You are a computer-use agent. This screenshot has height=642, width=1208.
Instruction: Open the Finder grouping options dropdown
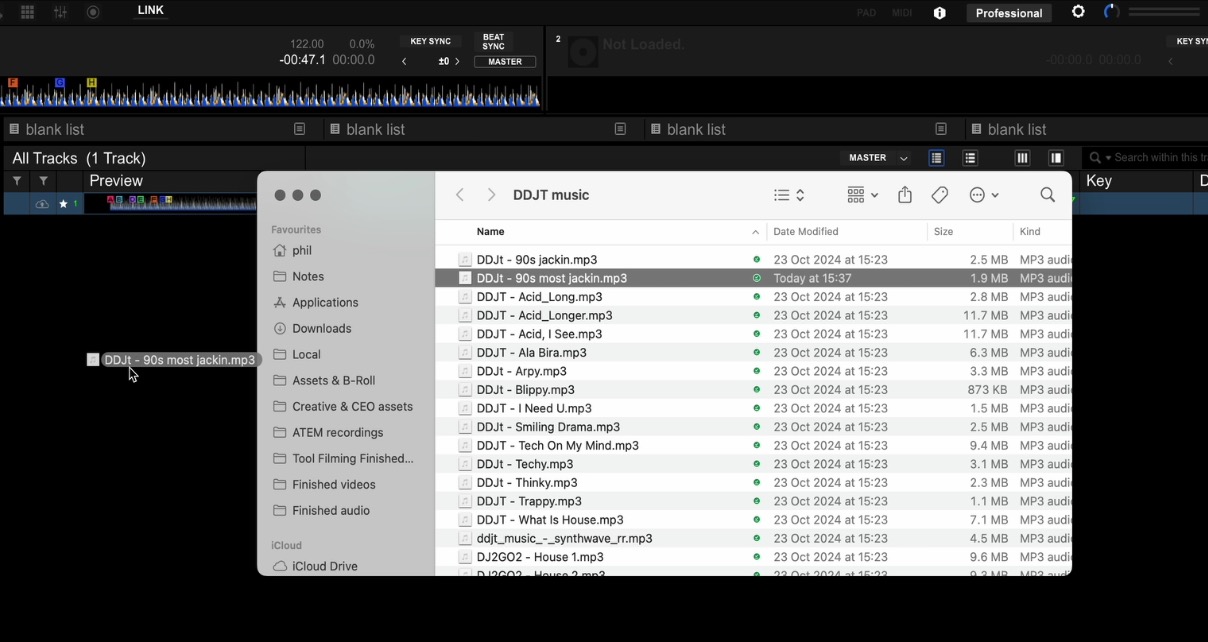[x=861, y=194]
